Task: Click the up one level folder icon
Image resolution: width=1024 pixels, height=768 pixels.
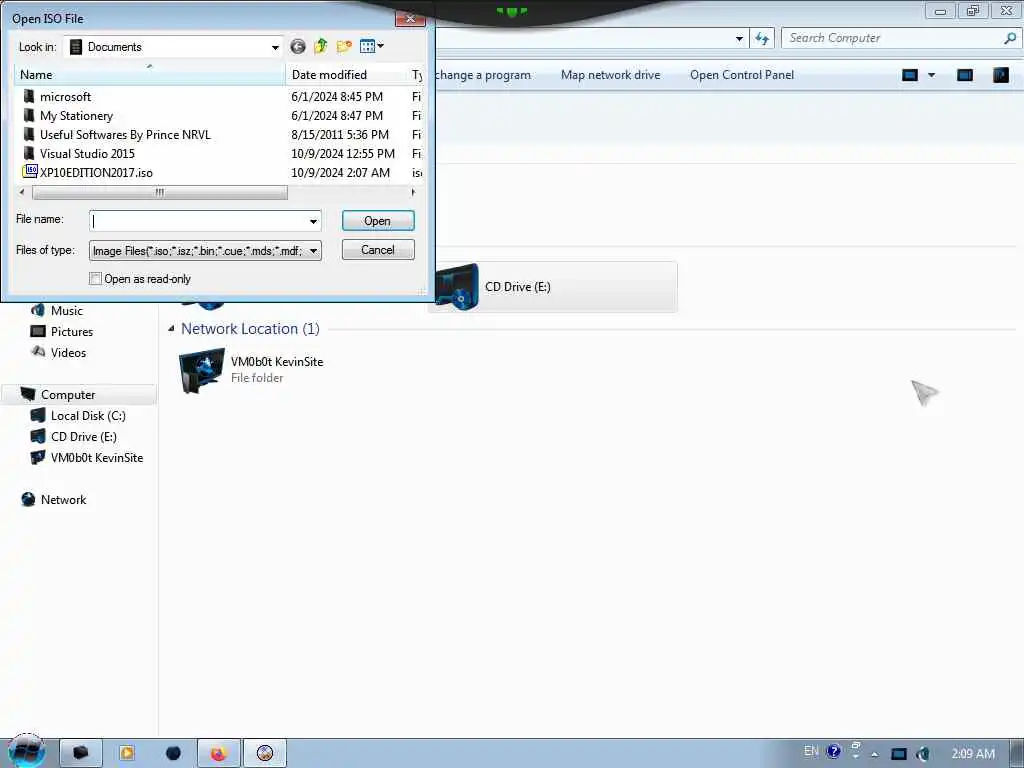Action: pos(320,46)
